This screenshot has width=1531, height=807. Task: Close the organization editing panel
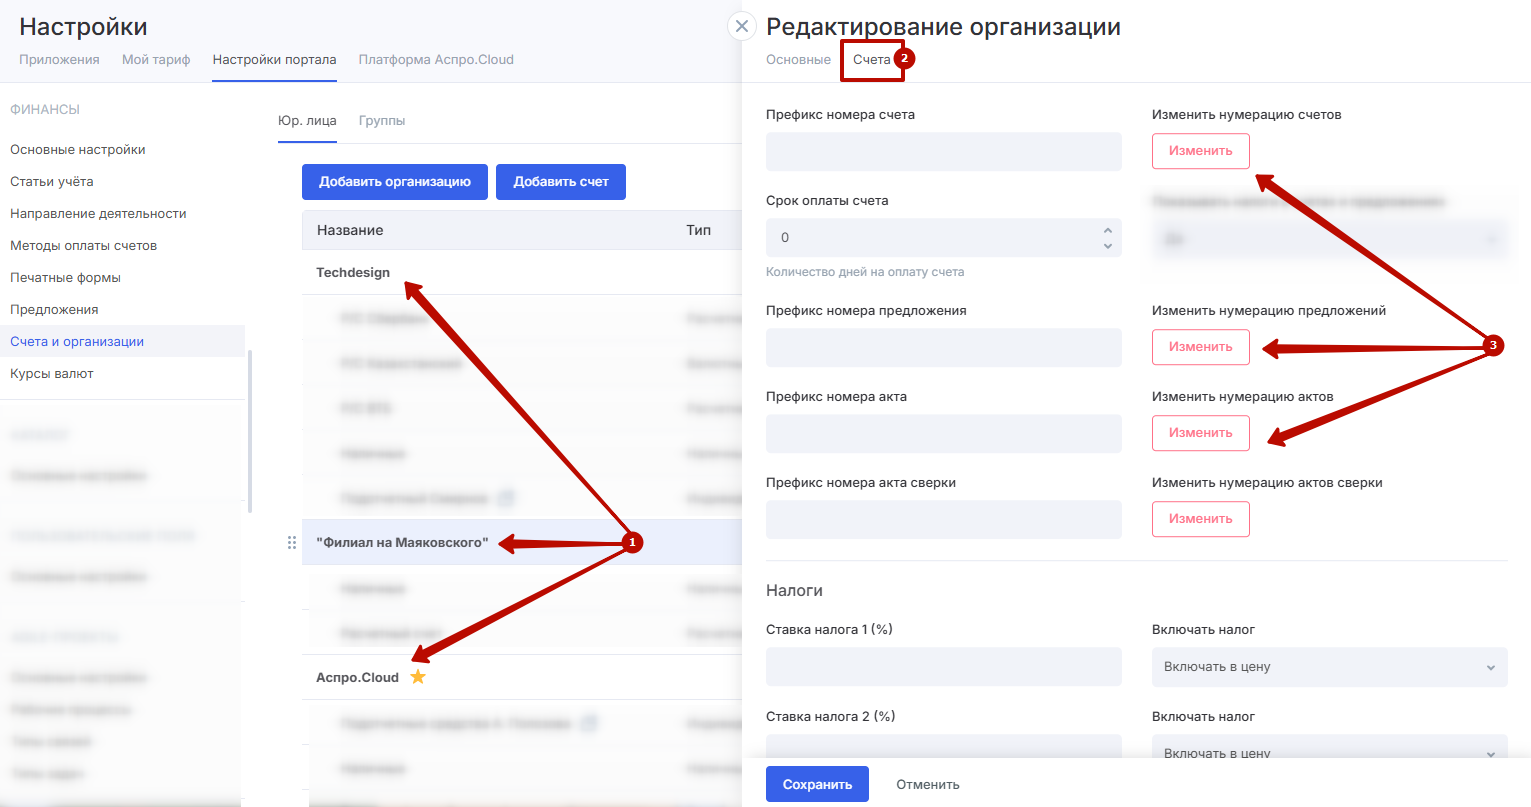pos(741,26)
